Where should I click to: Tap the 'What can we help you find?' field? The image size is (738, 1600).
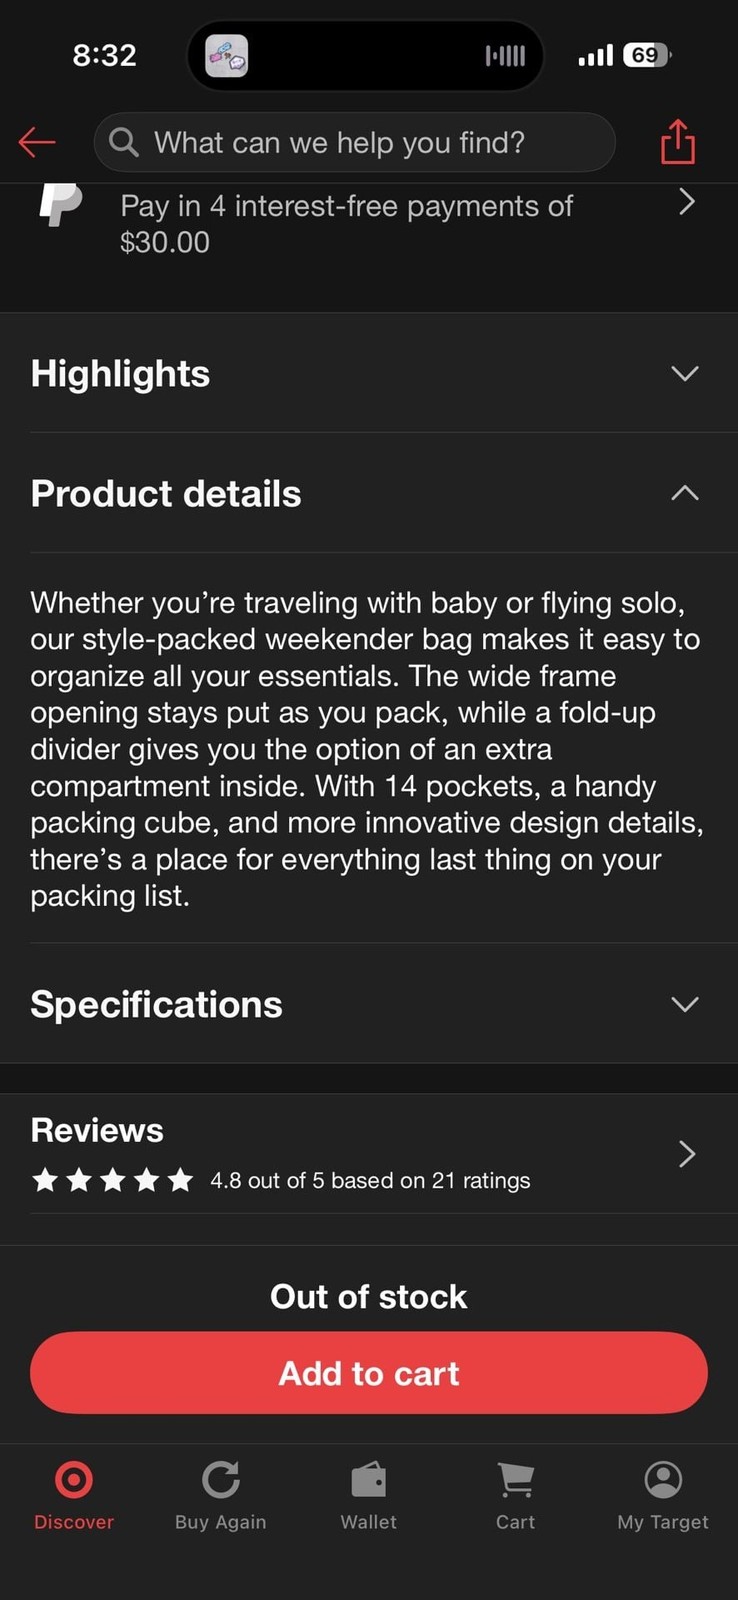point(355,142)
